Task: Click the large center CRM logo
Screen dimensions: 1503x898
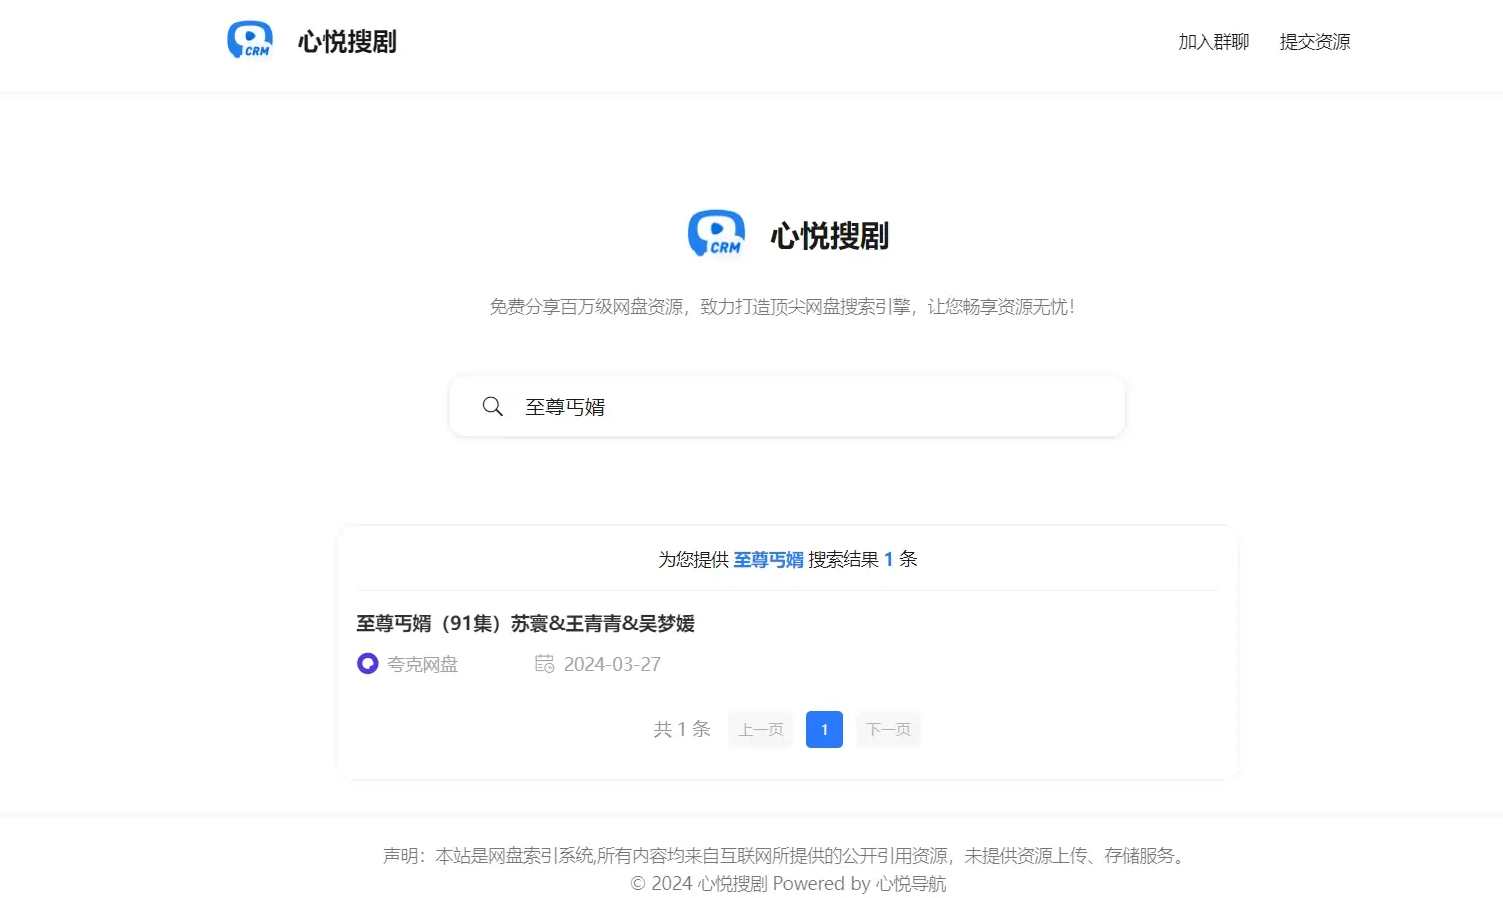Action: point(716,234)
